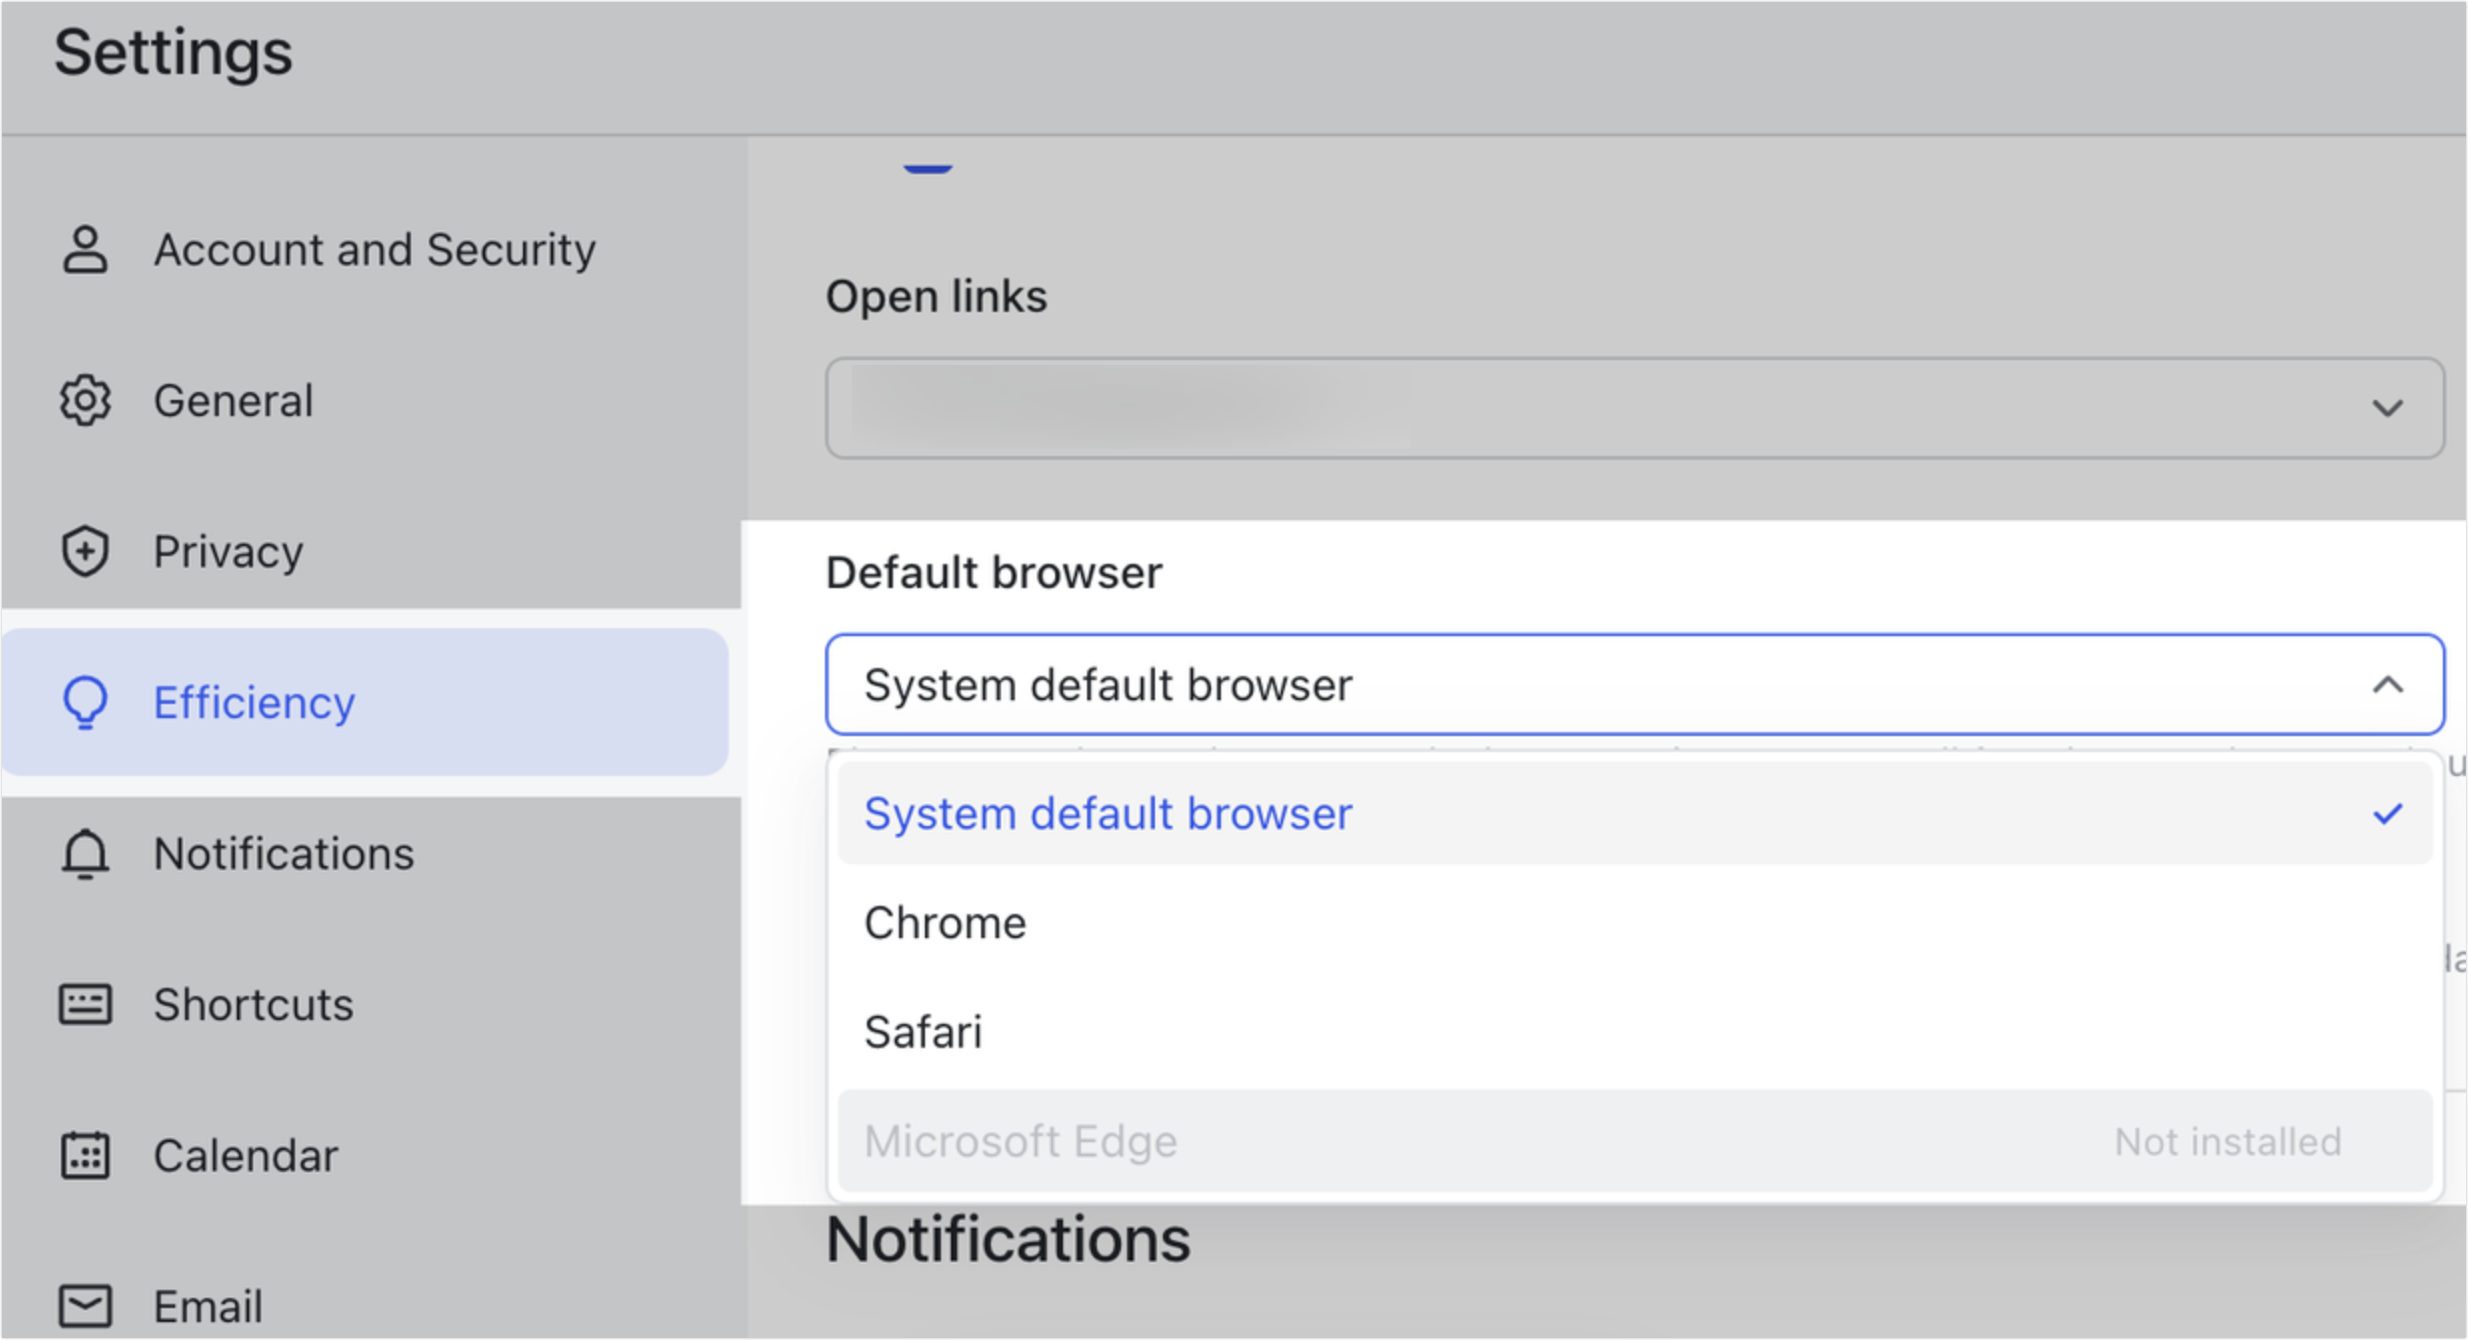This screenshot has width=2468, height=1340.
Task: Click the Calendar icon in the sidebar
Action: 85,1155
